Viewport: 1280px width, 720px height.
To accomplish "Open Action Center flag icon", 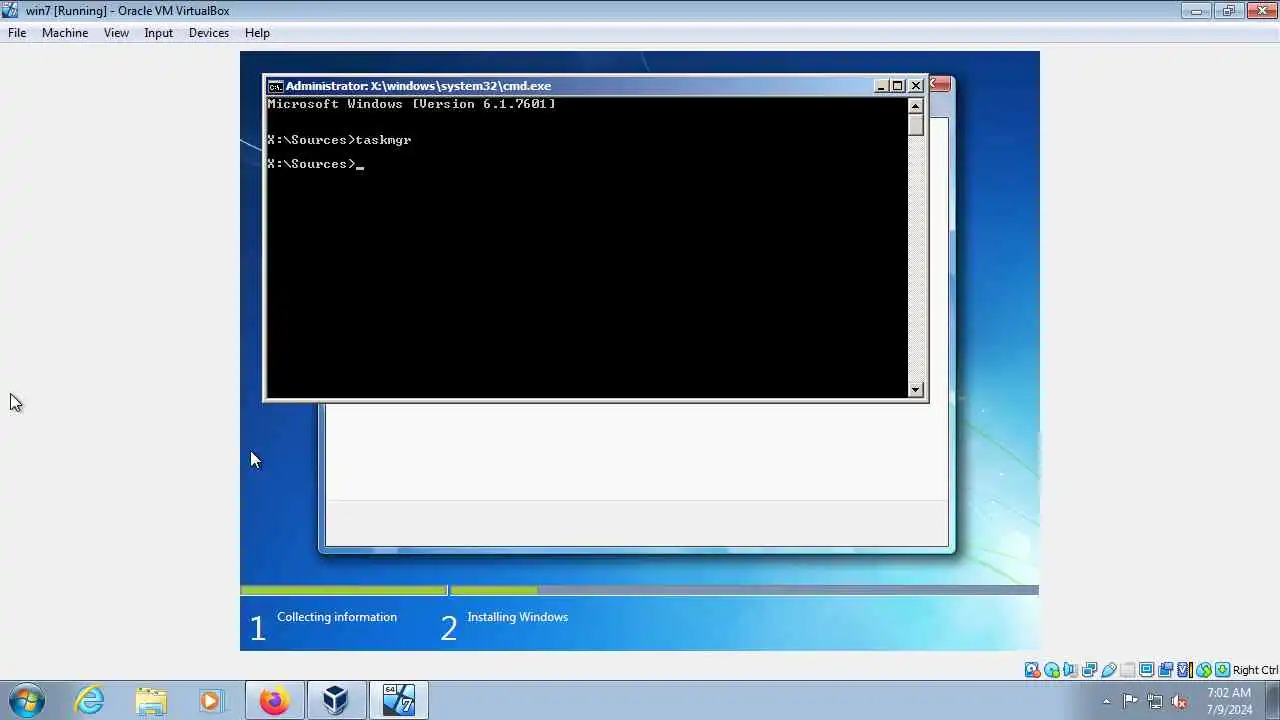I will coord(1131,701).
